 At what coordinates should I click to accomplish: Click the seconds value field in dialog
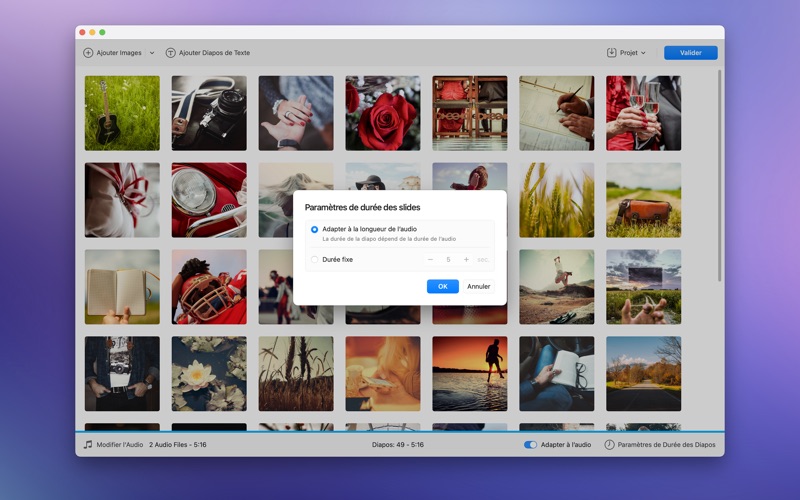click(x=448, y=260)
